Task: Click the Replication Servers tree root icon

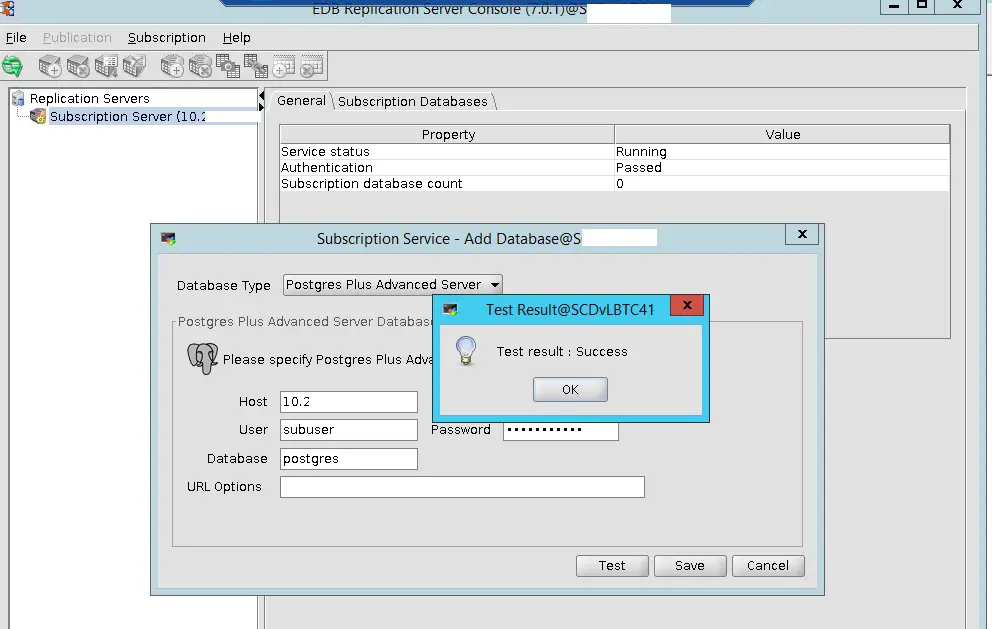Action: pos(18,99)
